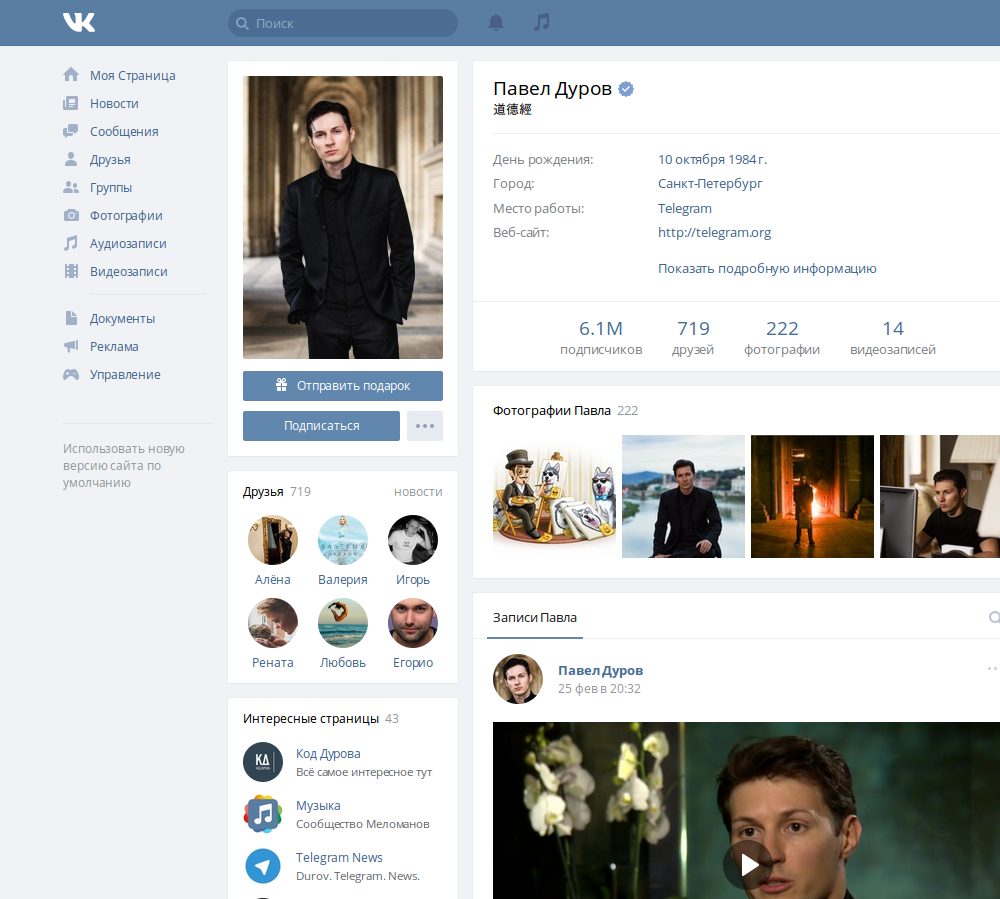Viewport: 1000px width, 899px height.
Task: Open the Telegram News paper-plane avatar
Action: (263, 866)
